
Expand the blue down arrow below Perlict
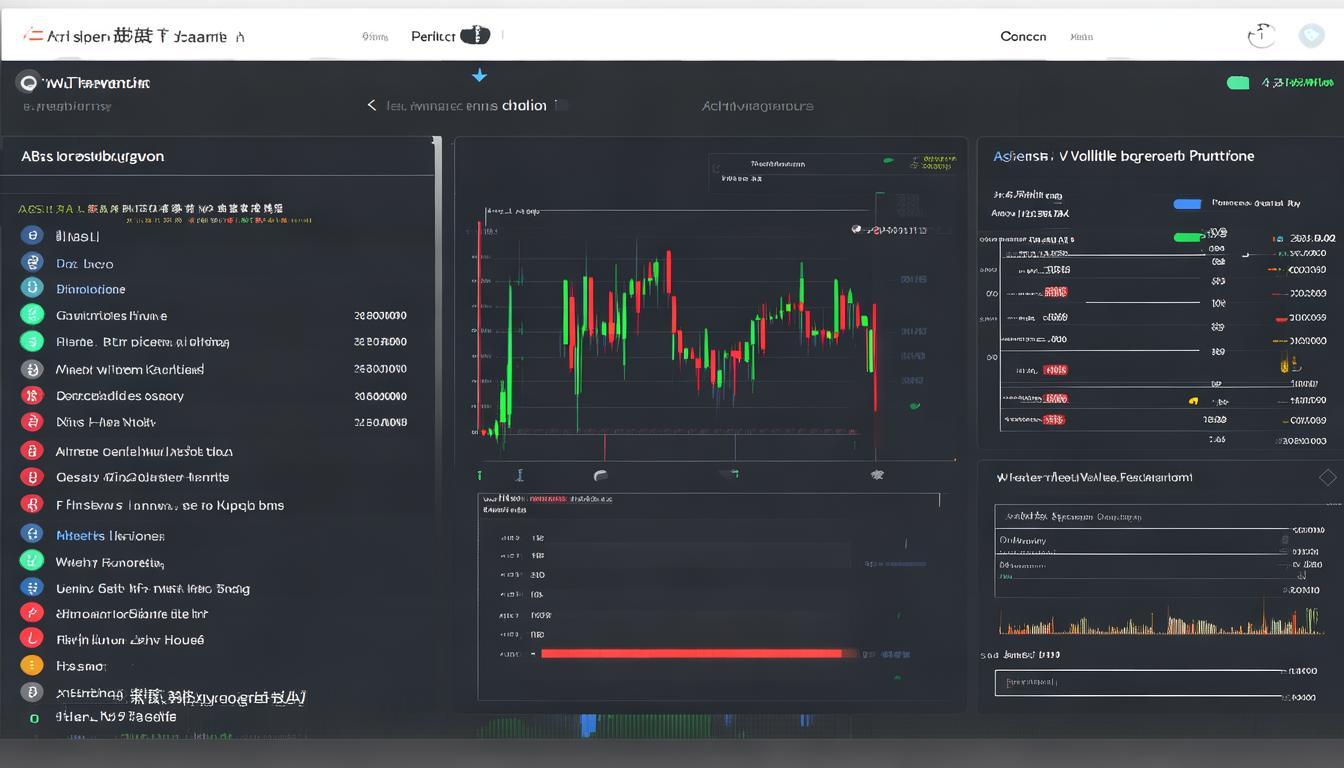(479, 75)
